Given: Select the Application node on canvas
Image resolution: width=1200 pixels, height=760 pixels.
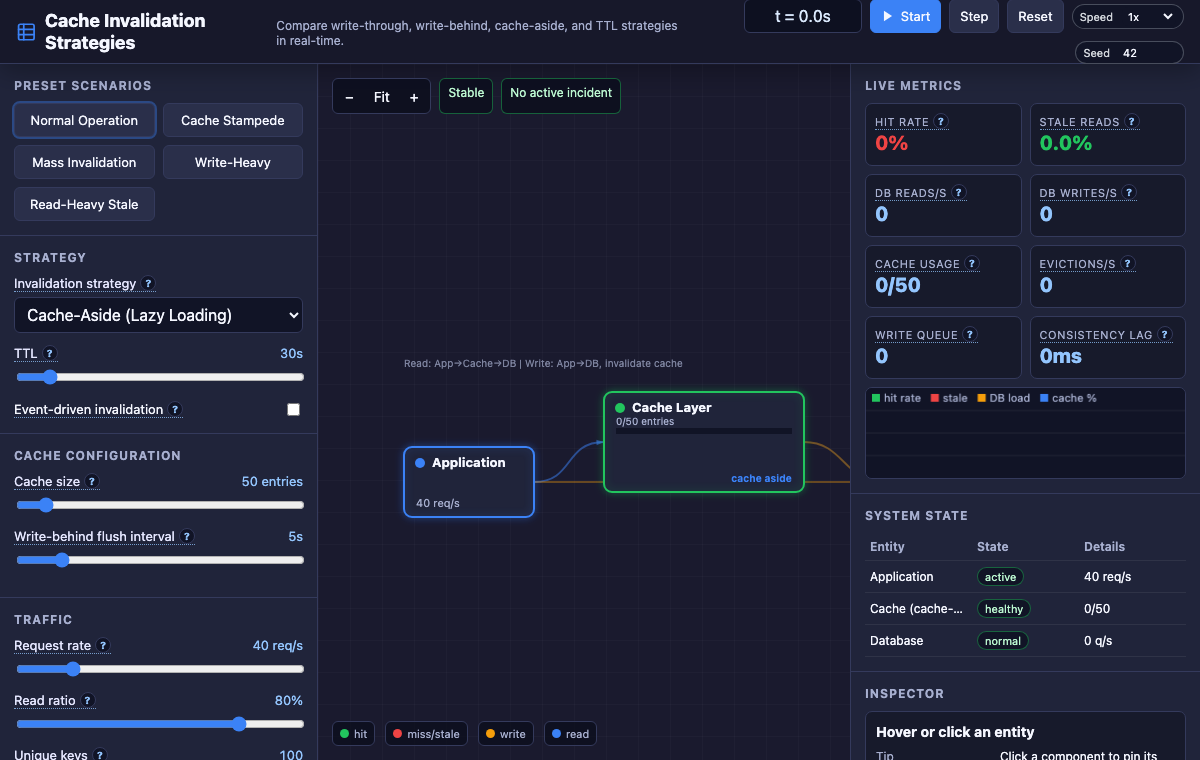Looking at the screenshot, I should pyautogui.click(x=469, y=482).
